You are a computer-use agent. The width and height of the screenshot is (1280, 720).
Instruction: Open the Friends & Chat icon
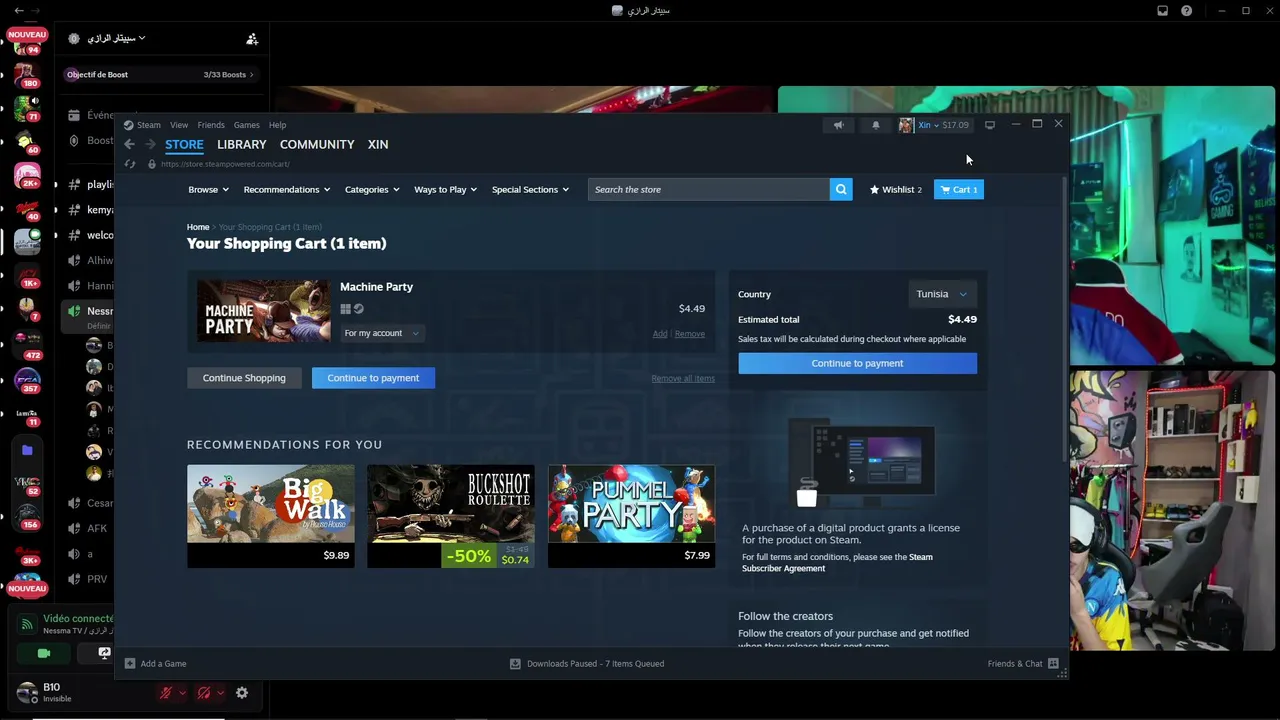click(1053, 663)
